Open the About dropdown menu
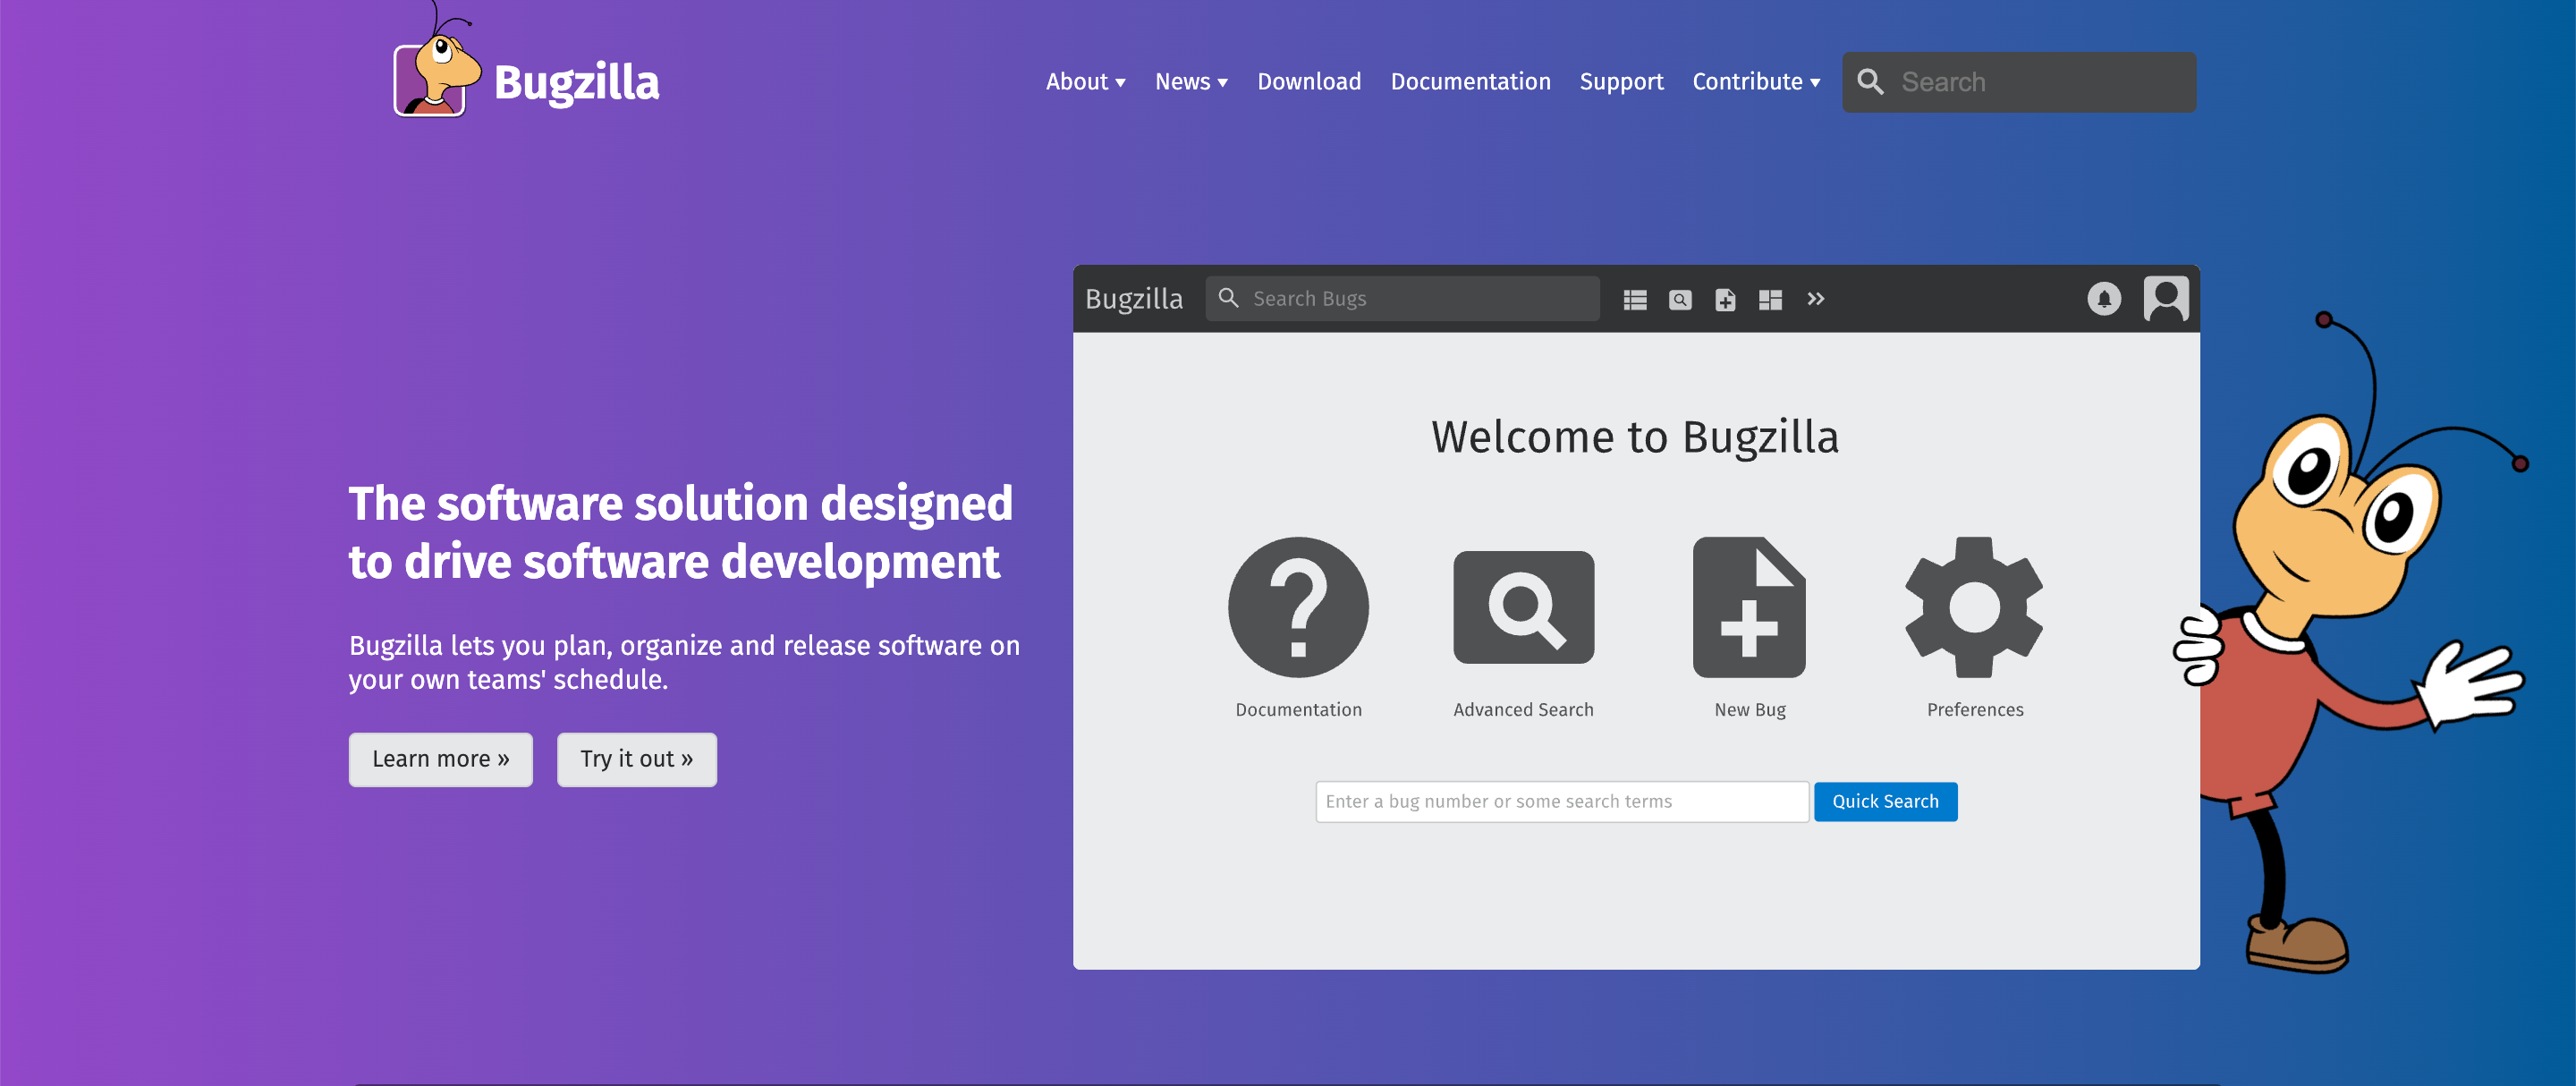This screenshot has height=1086, width=2576. (x=1085, y=82)
